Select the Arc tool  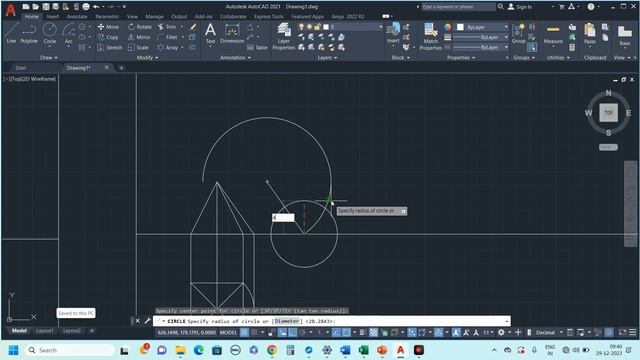(68, 33)
